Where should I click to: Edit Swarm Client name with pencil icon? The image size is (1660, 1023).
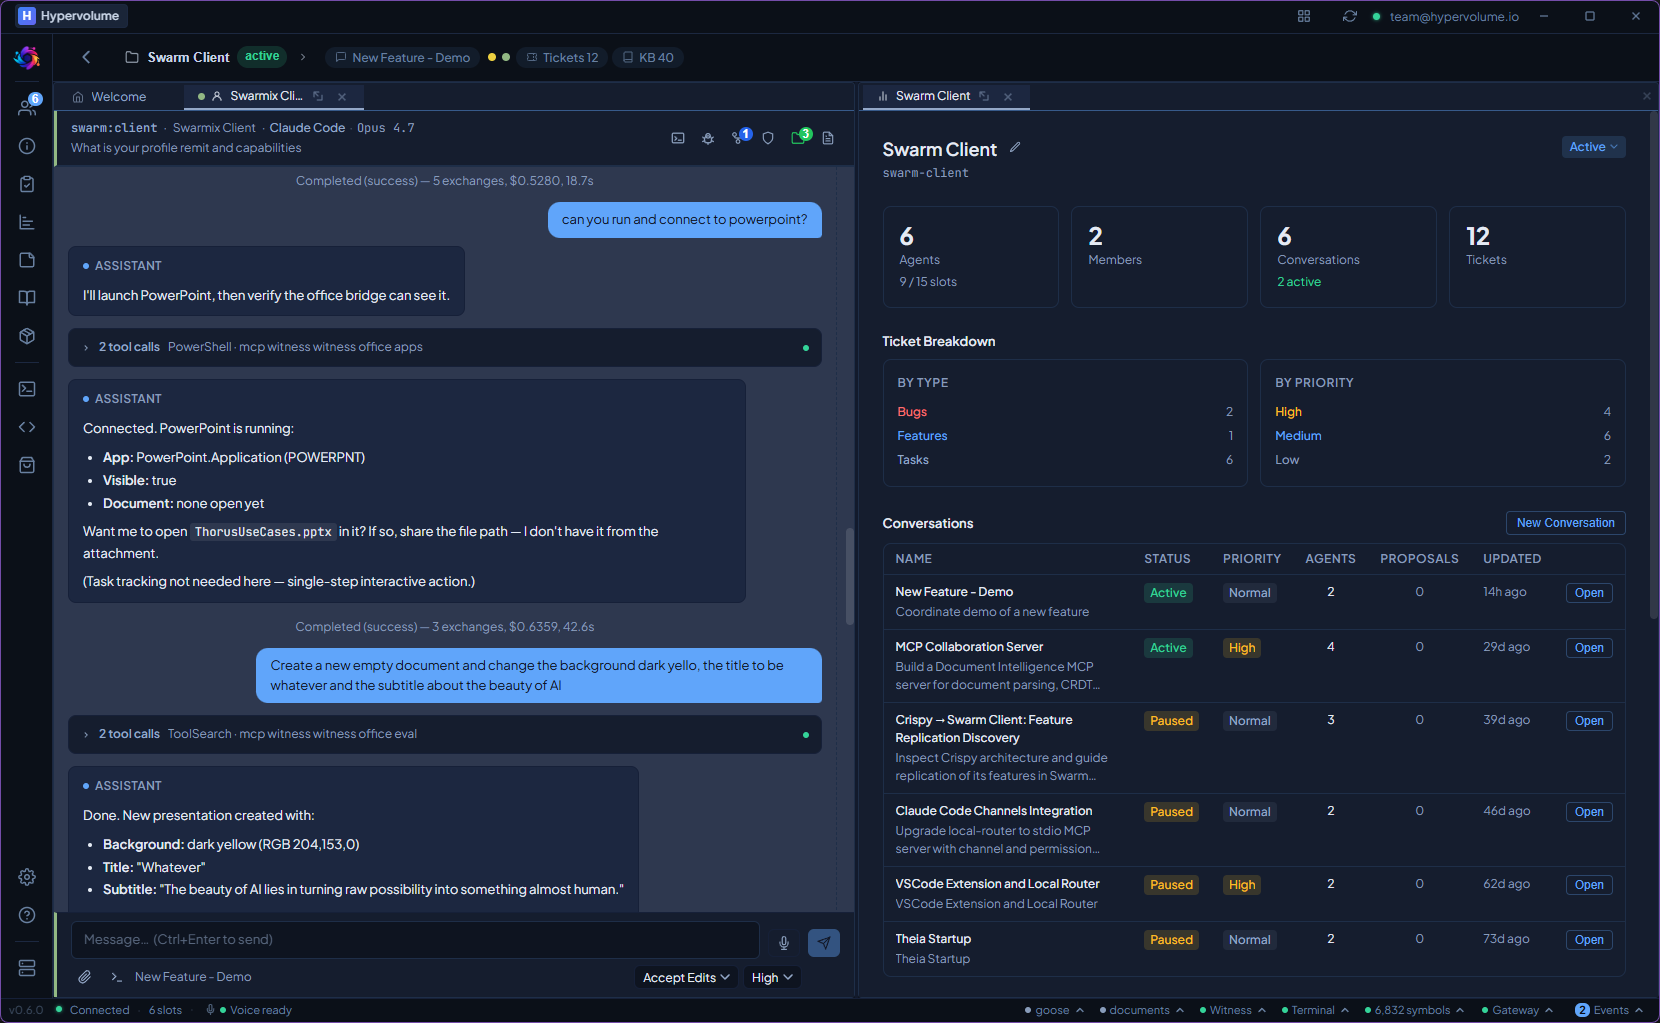click(1015, 147)
